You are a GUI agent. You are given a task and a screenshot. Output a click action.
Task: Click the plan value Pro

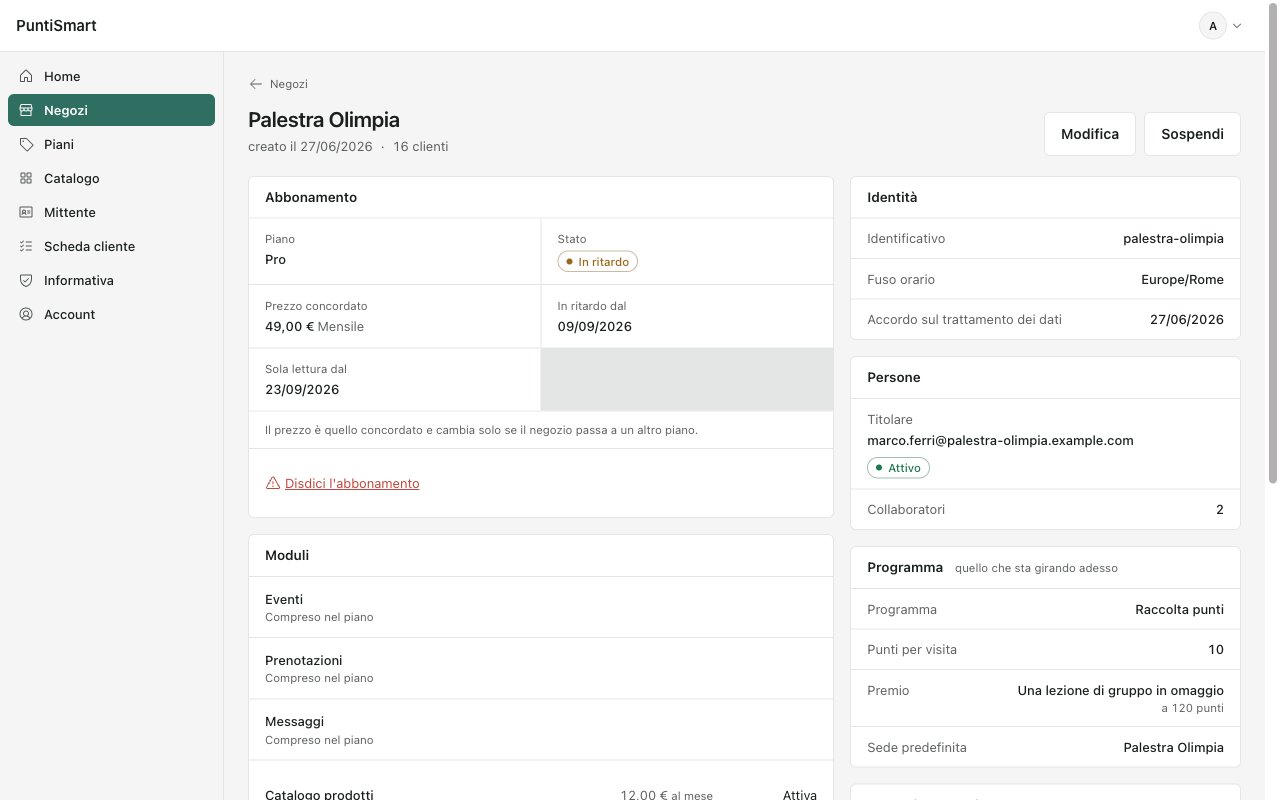[x=275, y=260]
